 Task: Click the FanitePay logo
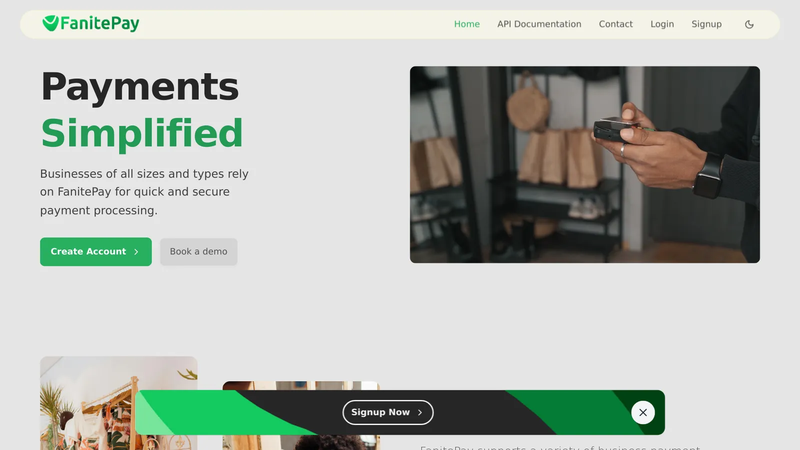pyautogui.click(x=91, y=23)
